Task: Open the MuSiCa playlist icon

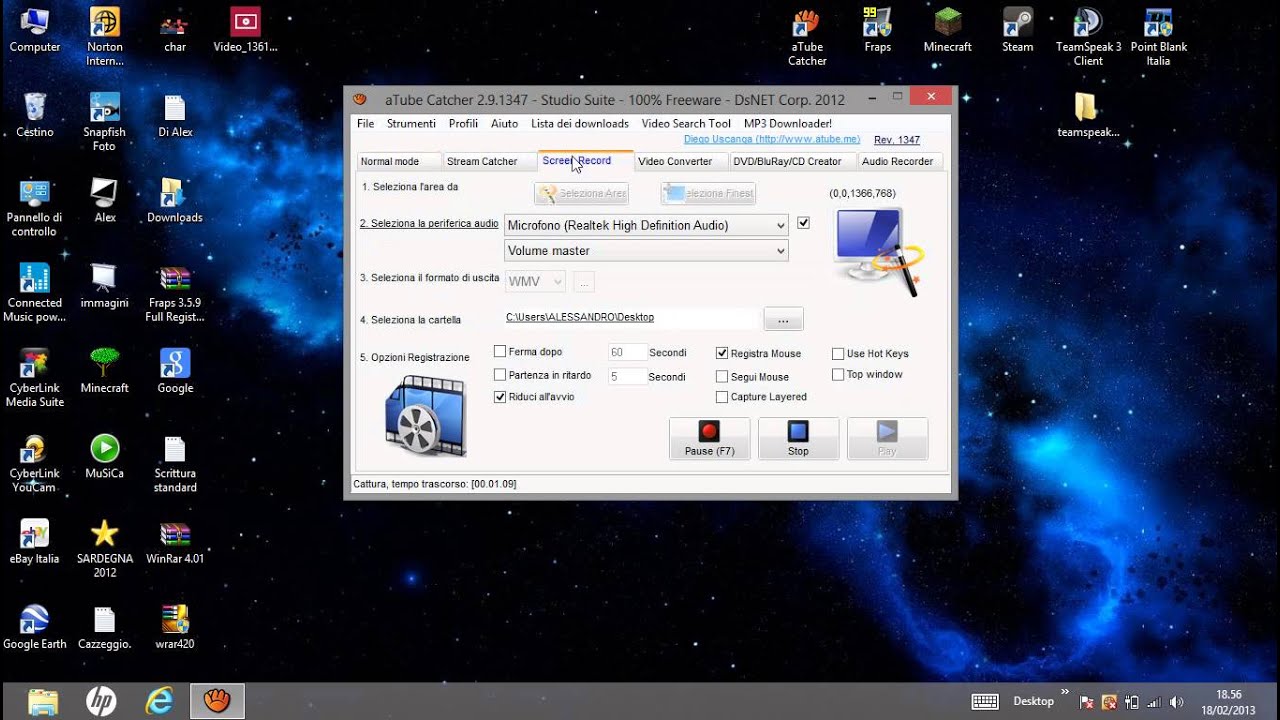Action: tap(105, 456)
